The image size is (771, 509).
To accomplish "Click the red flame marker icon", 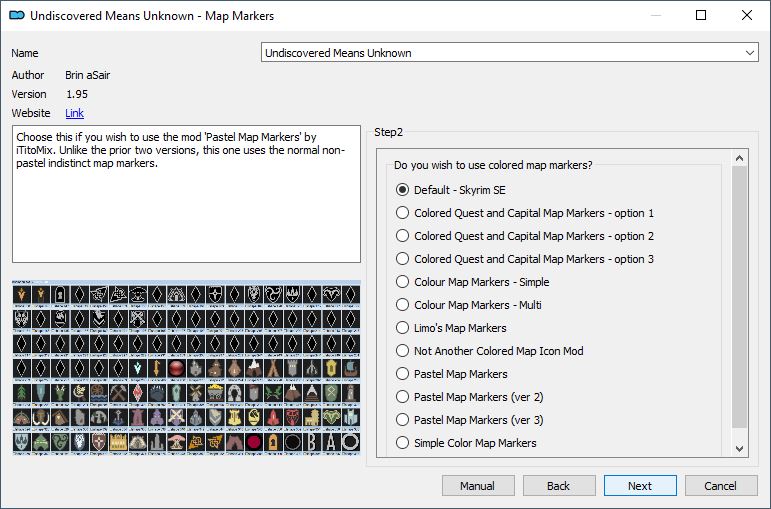I will [x=273, y=418].
